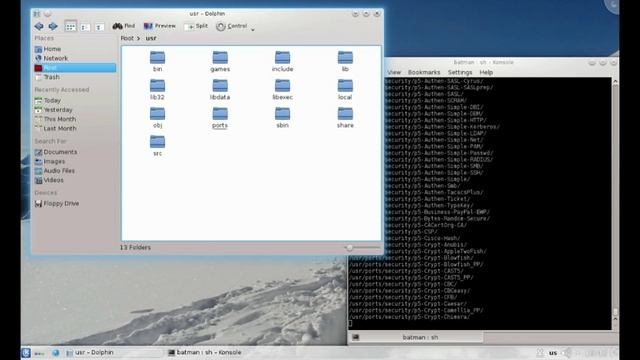Screen dimensions: 640x360
Task: Open the KDE application launcher
Action: pyautogui.click(x=26, y=353)
